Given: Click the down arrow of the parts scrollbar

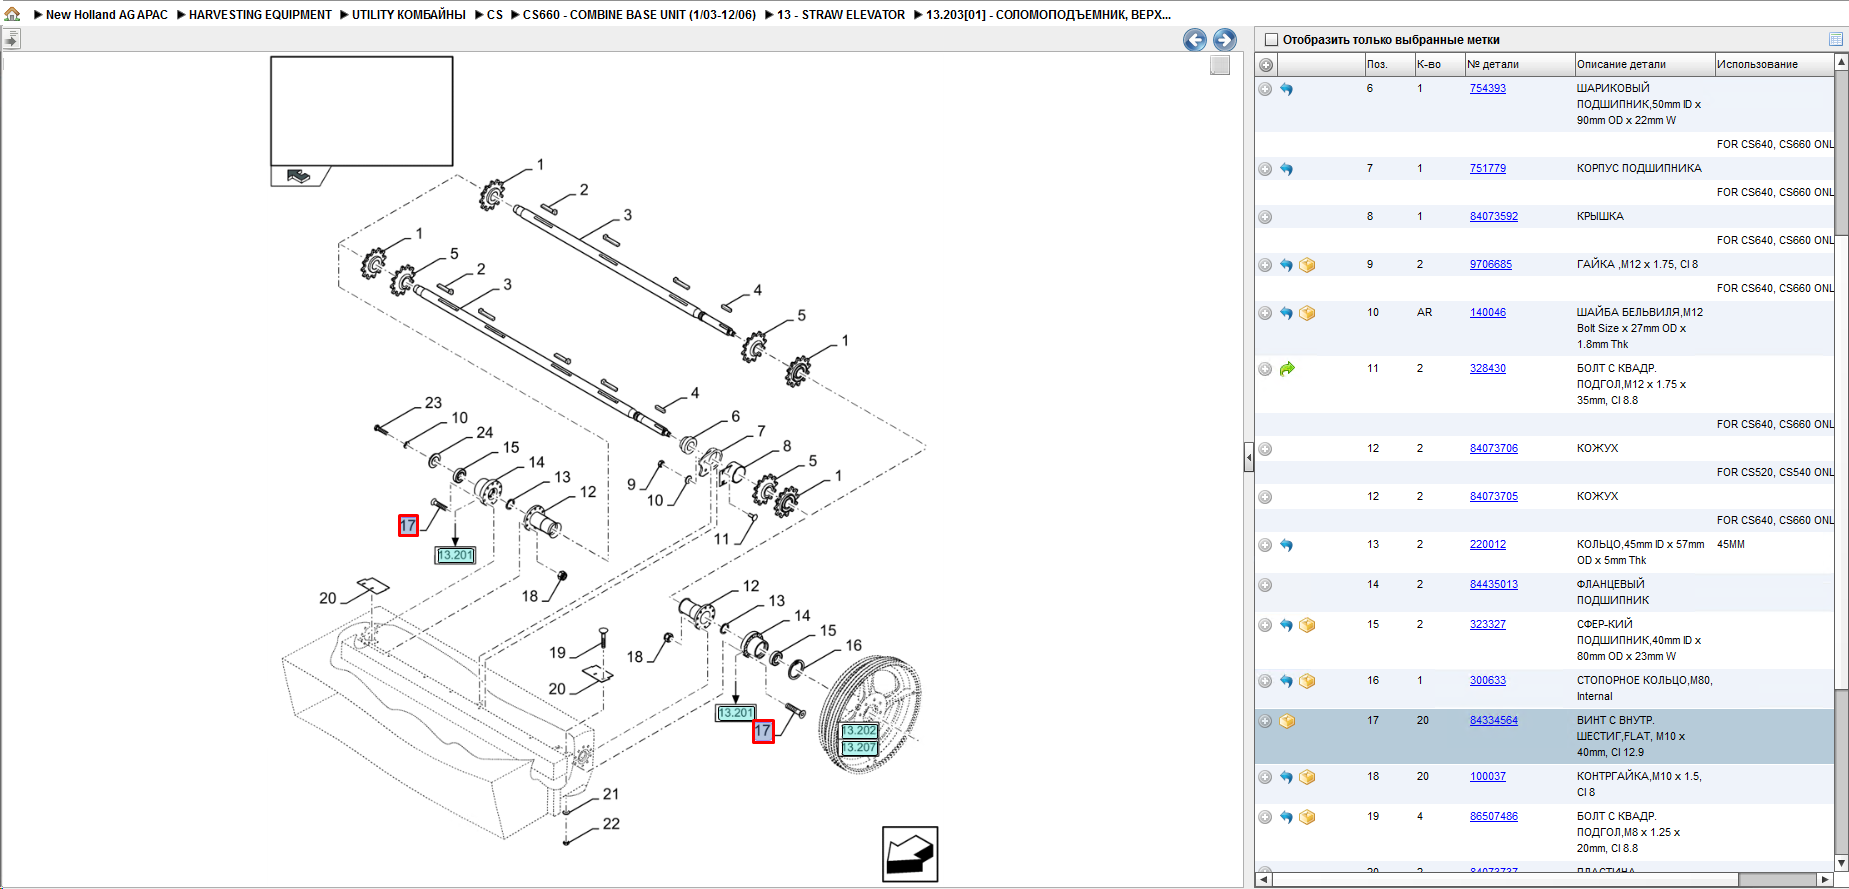Looking at the screenshot, I should pos(1841,863).
